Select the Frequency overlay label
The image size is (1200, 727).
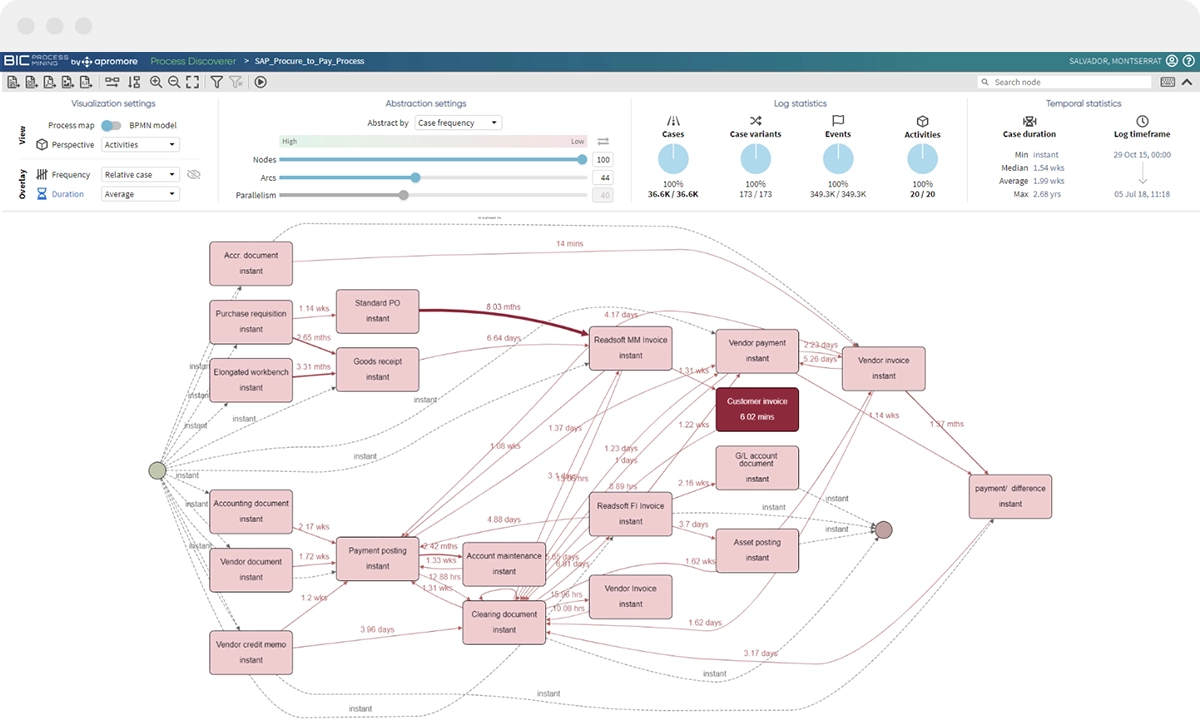[71, 174]
